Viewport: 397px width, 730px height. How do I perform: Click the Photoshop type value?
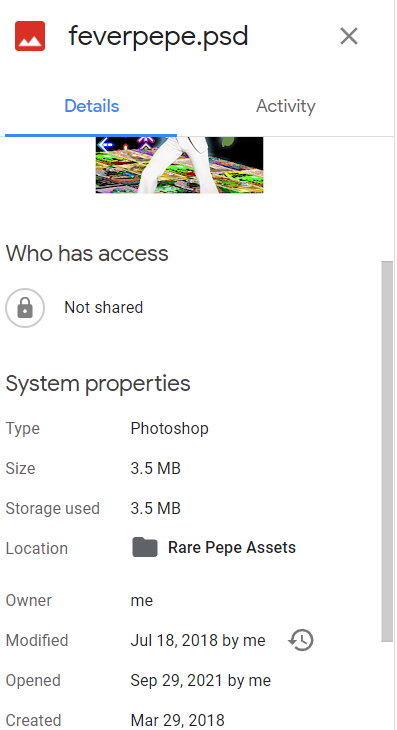click(169, 428)
